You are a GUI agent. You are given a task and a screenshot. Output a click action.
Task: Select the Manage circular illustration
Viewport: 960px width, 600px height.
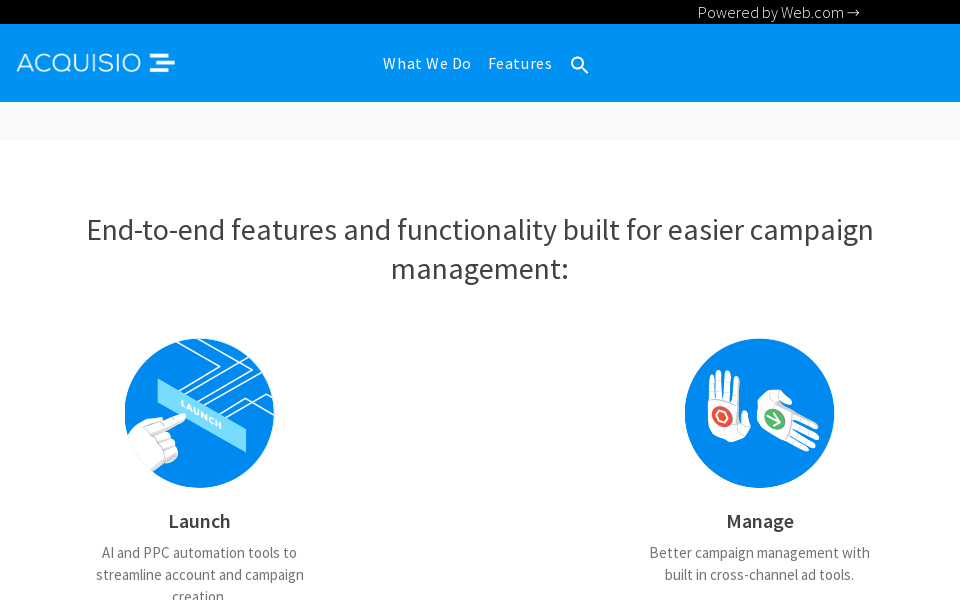click(x=759, y=413)
